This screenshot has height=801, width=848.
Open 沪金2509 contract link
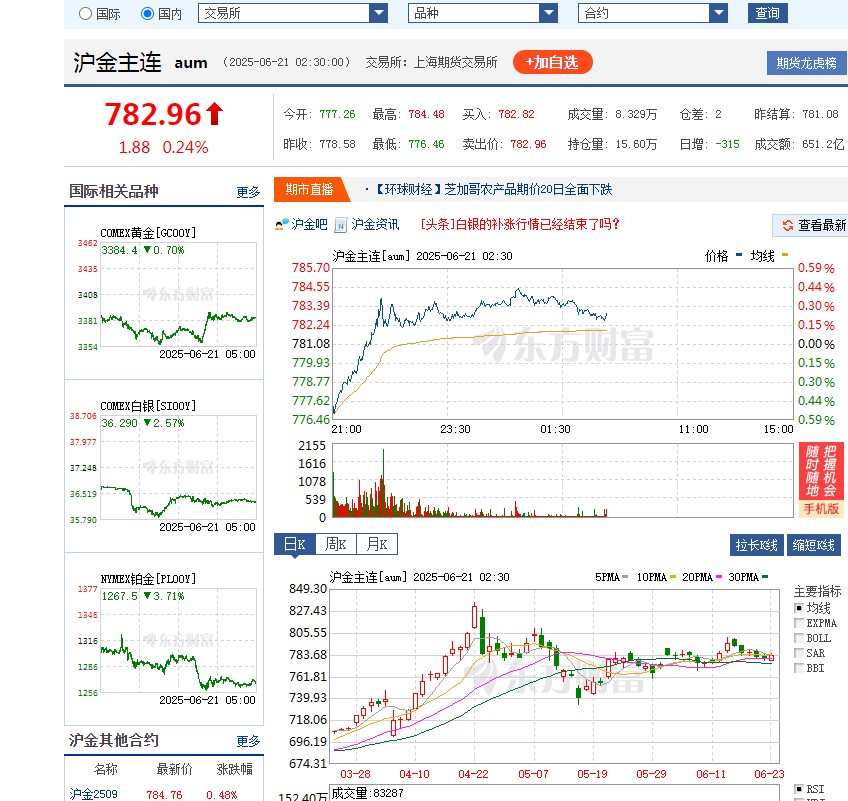pyautogui.click(x=94, y=794)
